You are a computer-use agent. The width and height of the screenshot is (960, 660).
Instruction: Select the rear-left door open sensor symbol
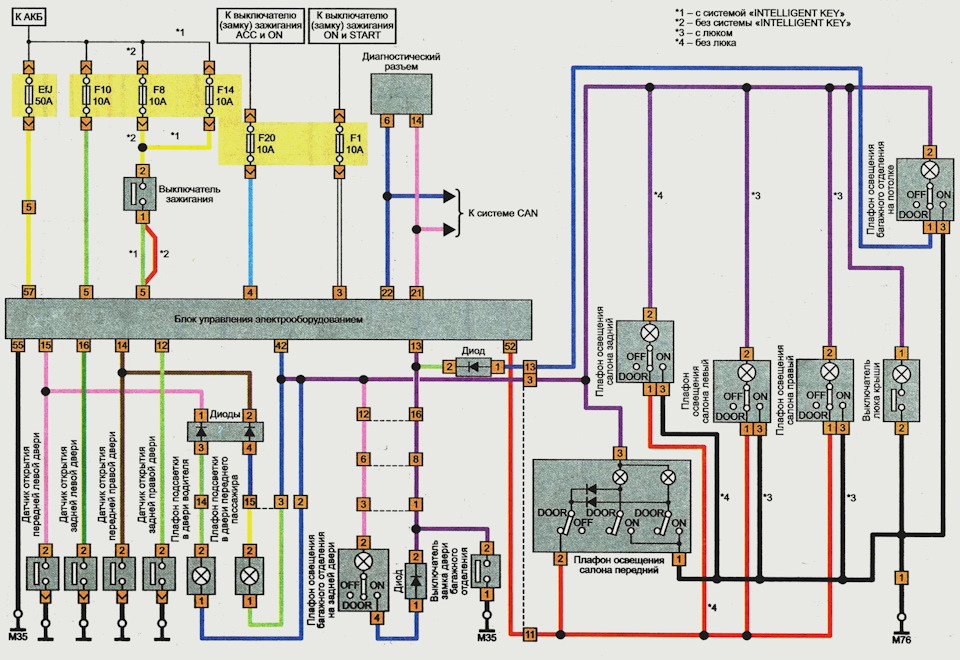[x=82, y=573]
